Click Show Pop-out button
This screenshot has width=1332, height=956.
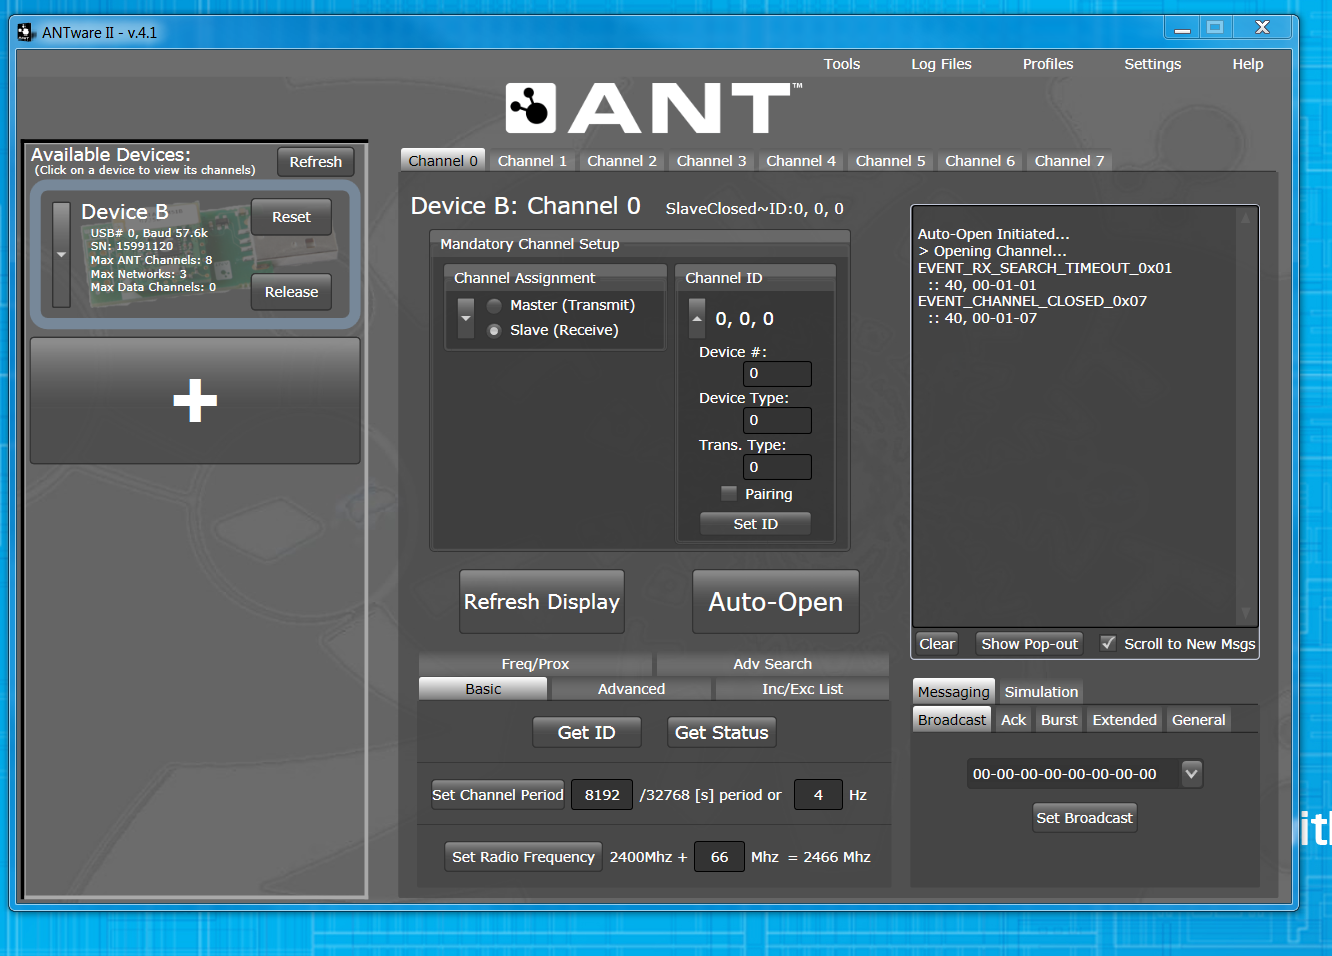(x=1030, y=644)
